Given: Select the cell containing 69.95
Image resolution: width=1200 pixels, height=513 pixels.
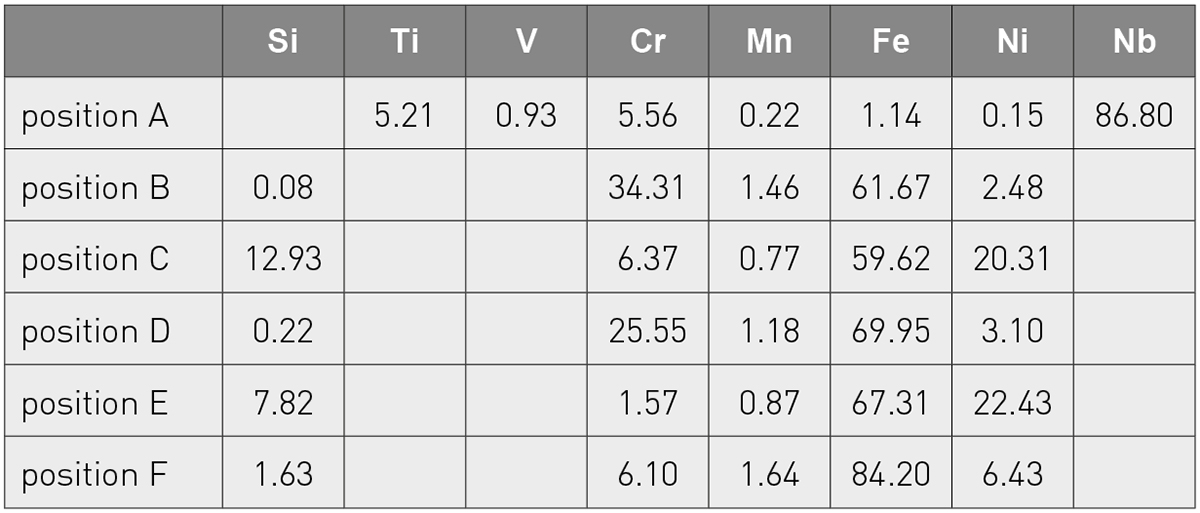Looking at the screenshot, I should point(891,329).
